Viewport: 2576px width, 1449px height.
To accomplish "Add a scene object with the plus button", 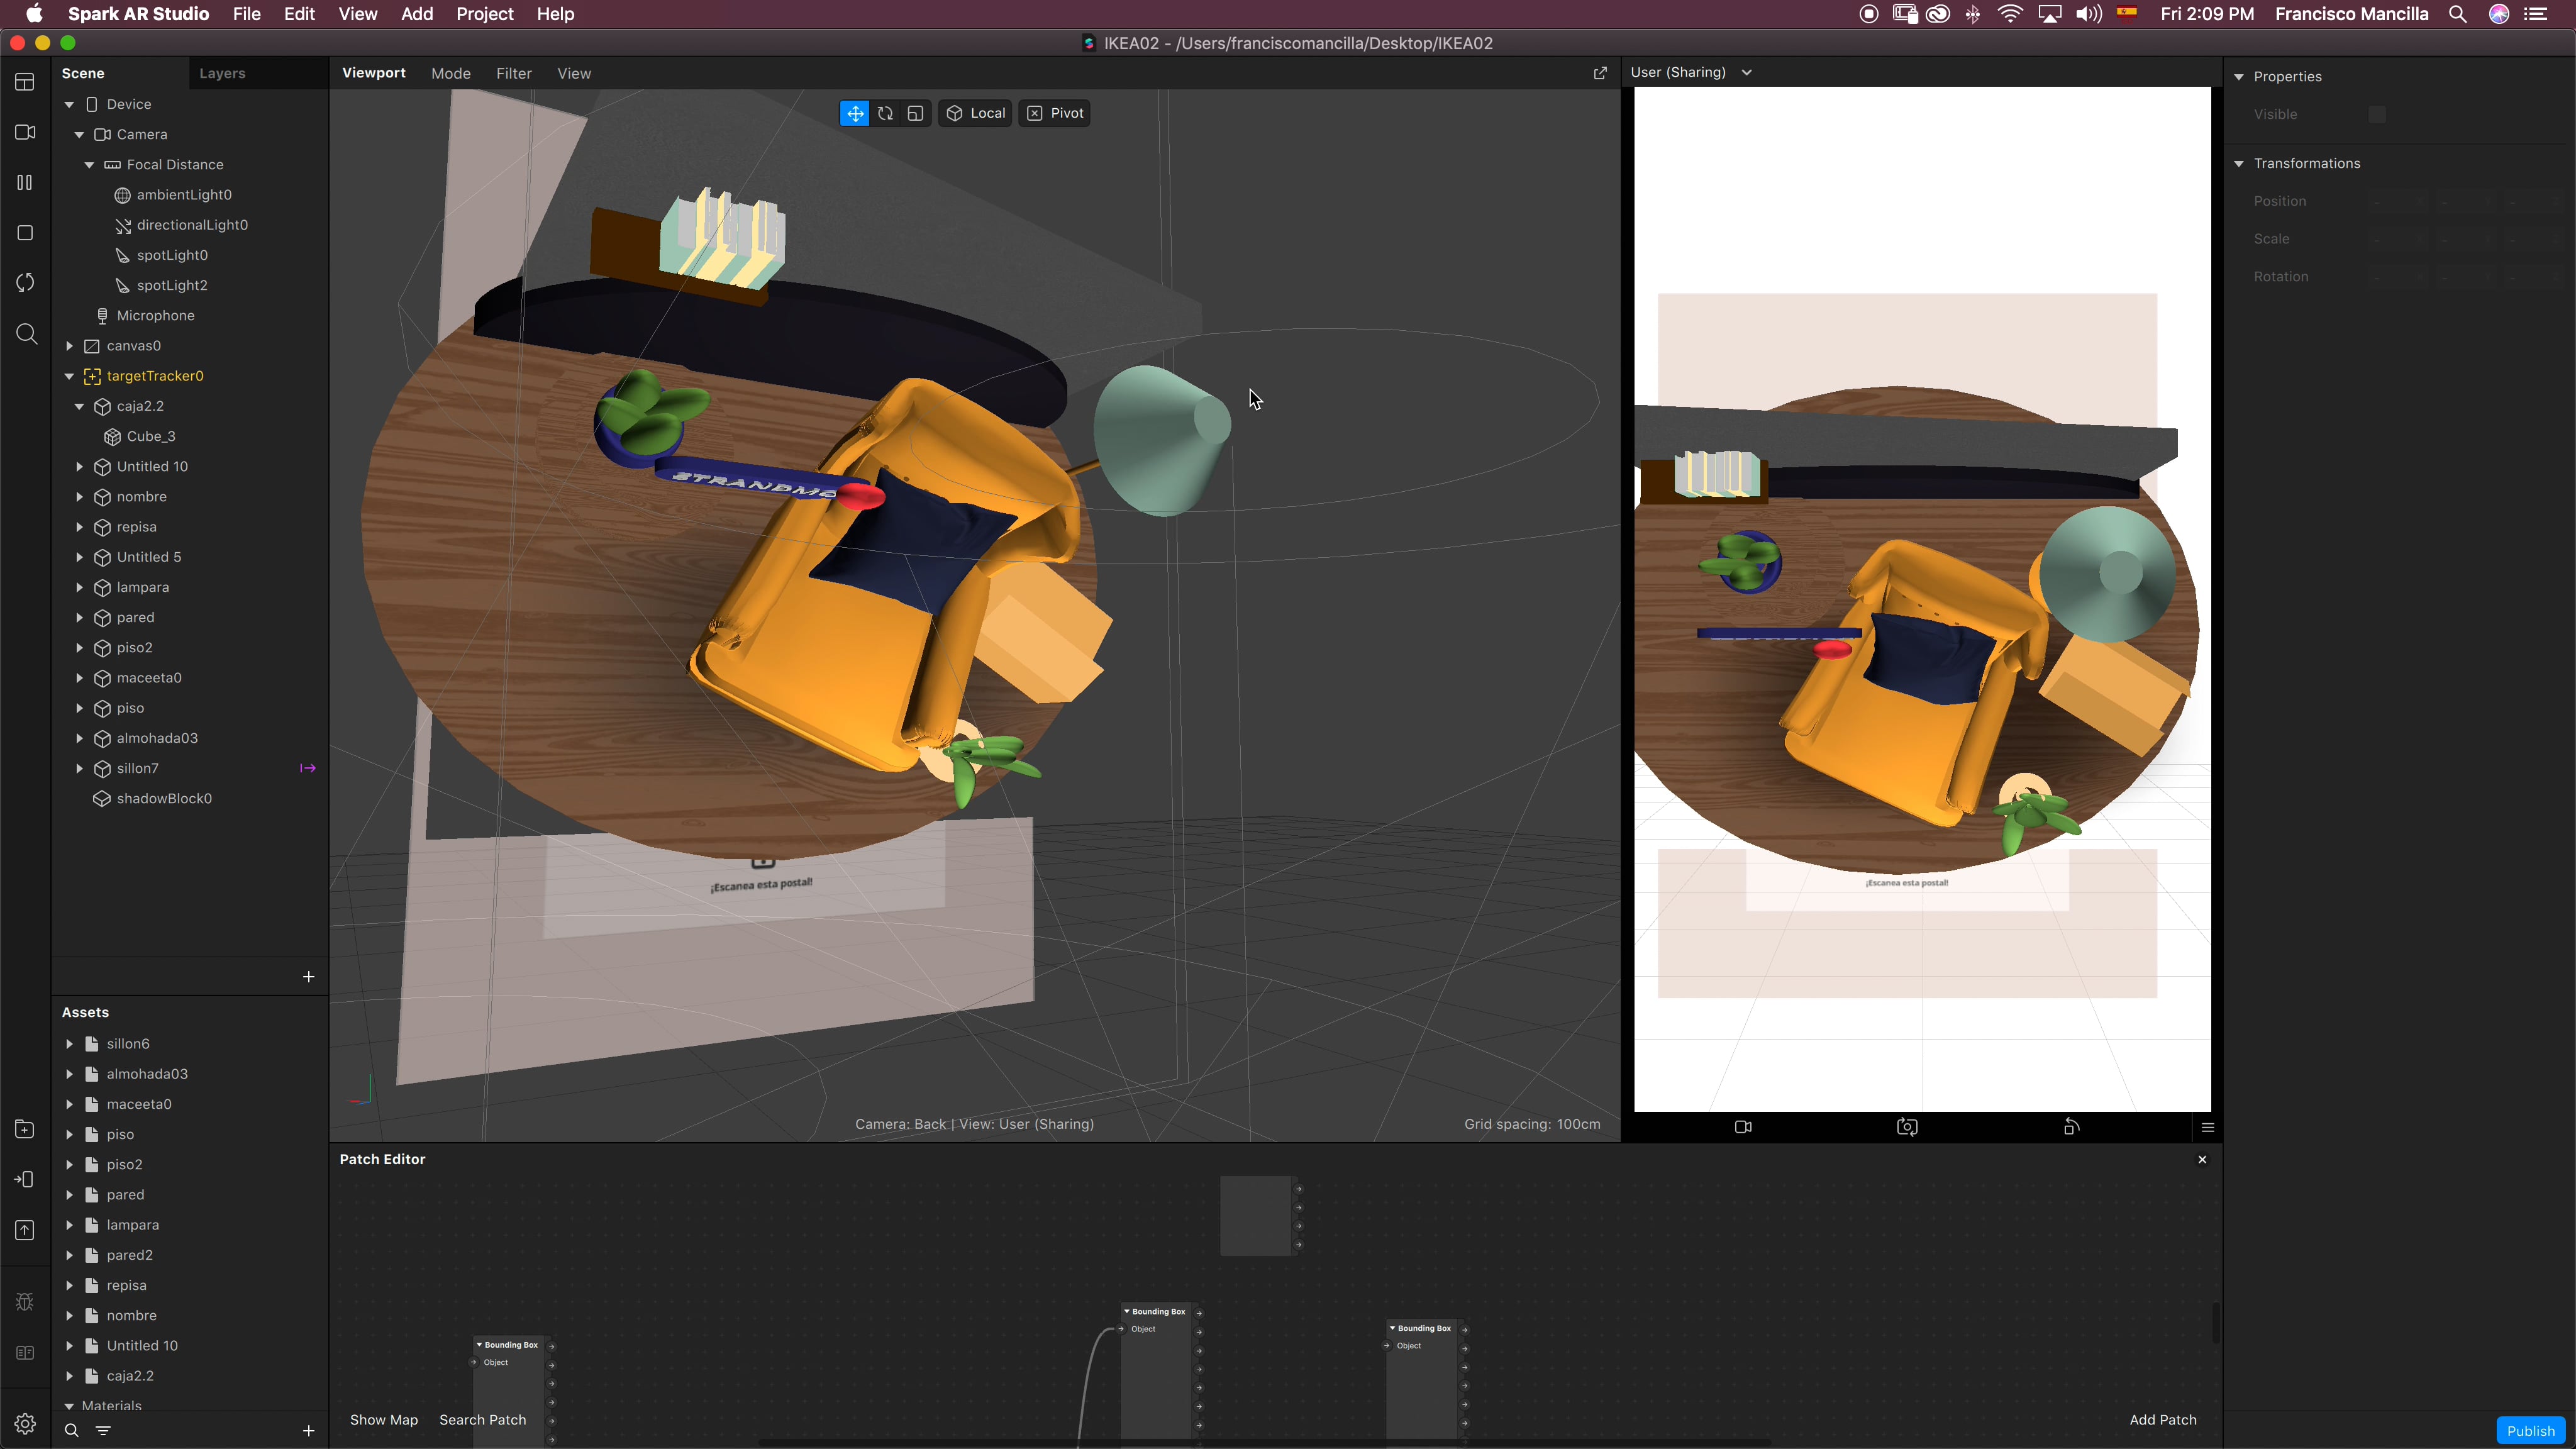I will [308, 976].
